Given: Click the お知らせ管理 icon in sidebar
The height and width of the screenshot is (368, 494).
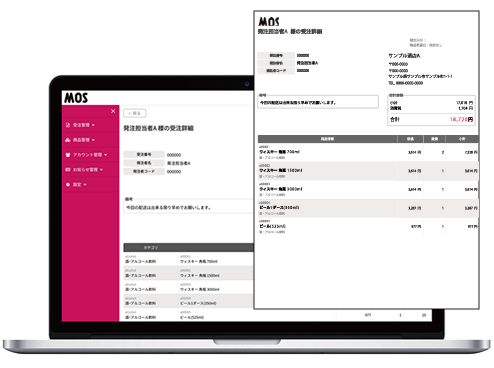Looking at the screenshot, I should [x=68, y=170].
